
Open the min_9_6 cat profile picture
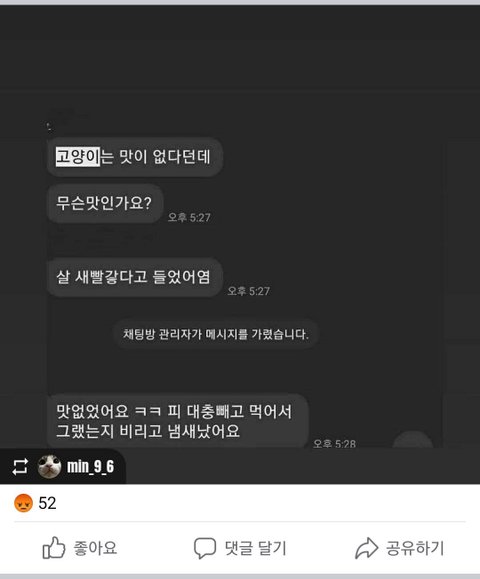(x=49, y=466)
